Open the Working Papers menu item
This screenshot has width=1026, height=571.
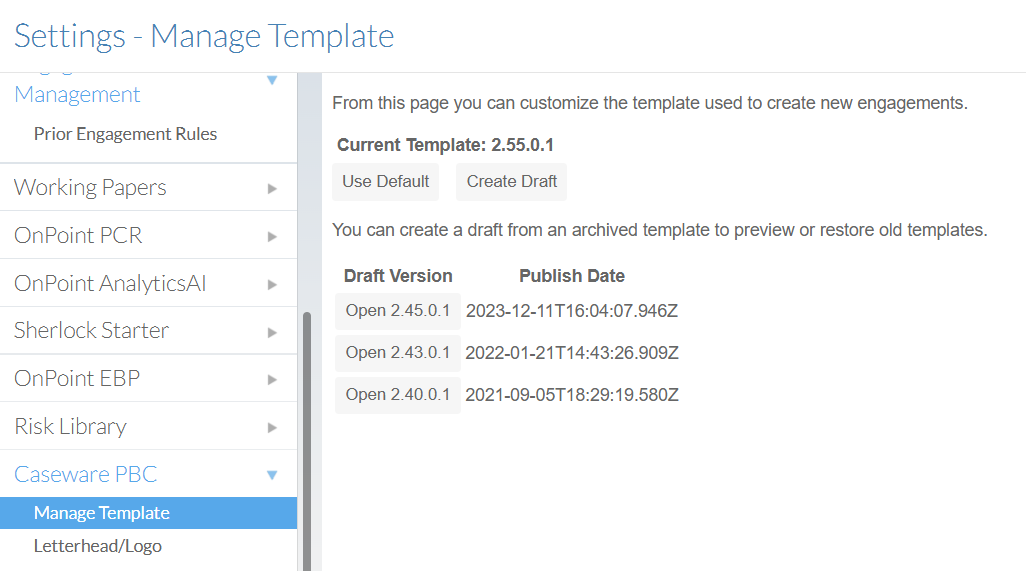click(90, 188)
